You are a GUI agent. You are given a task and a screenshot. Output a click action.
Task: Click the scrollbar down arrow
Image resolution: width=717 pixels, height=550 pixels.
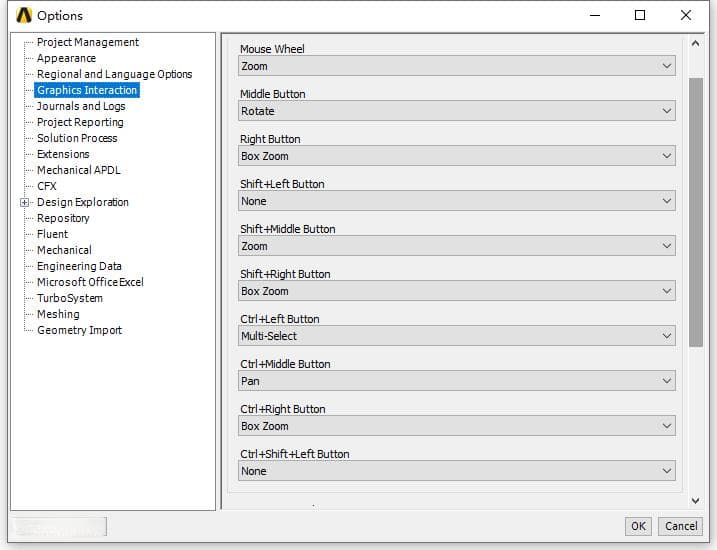(x=696, y=501)
